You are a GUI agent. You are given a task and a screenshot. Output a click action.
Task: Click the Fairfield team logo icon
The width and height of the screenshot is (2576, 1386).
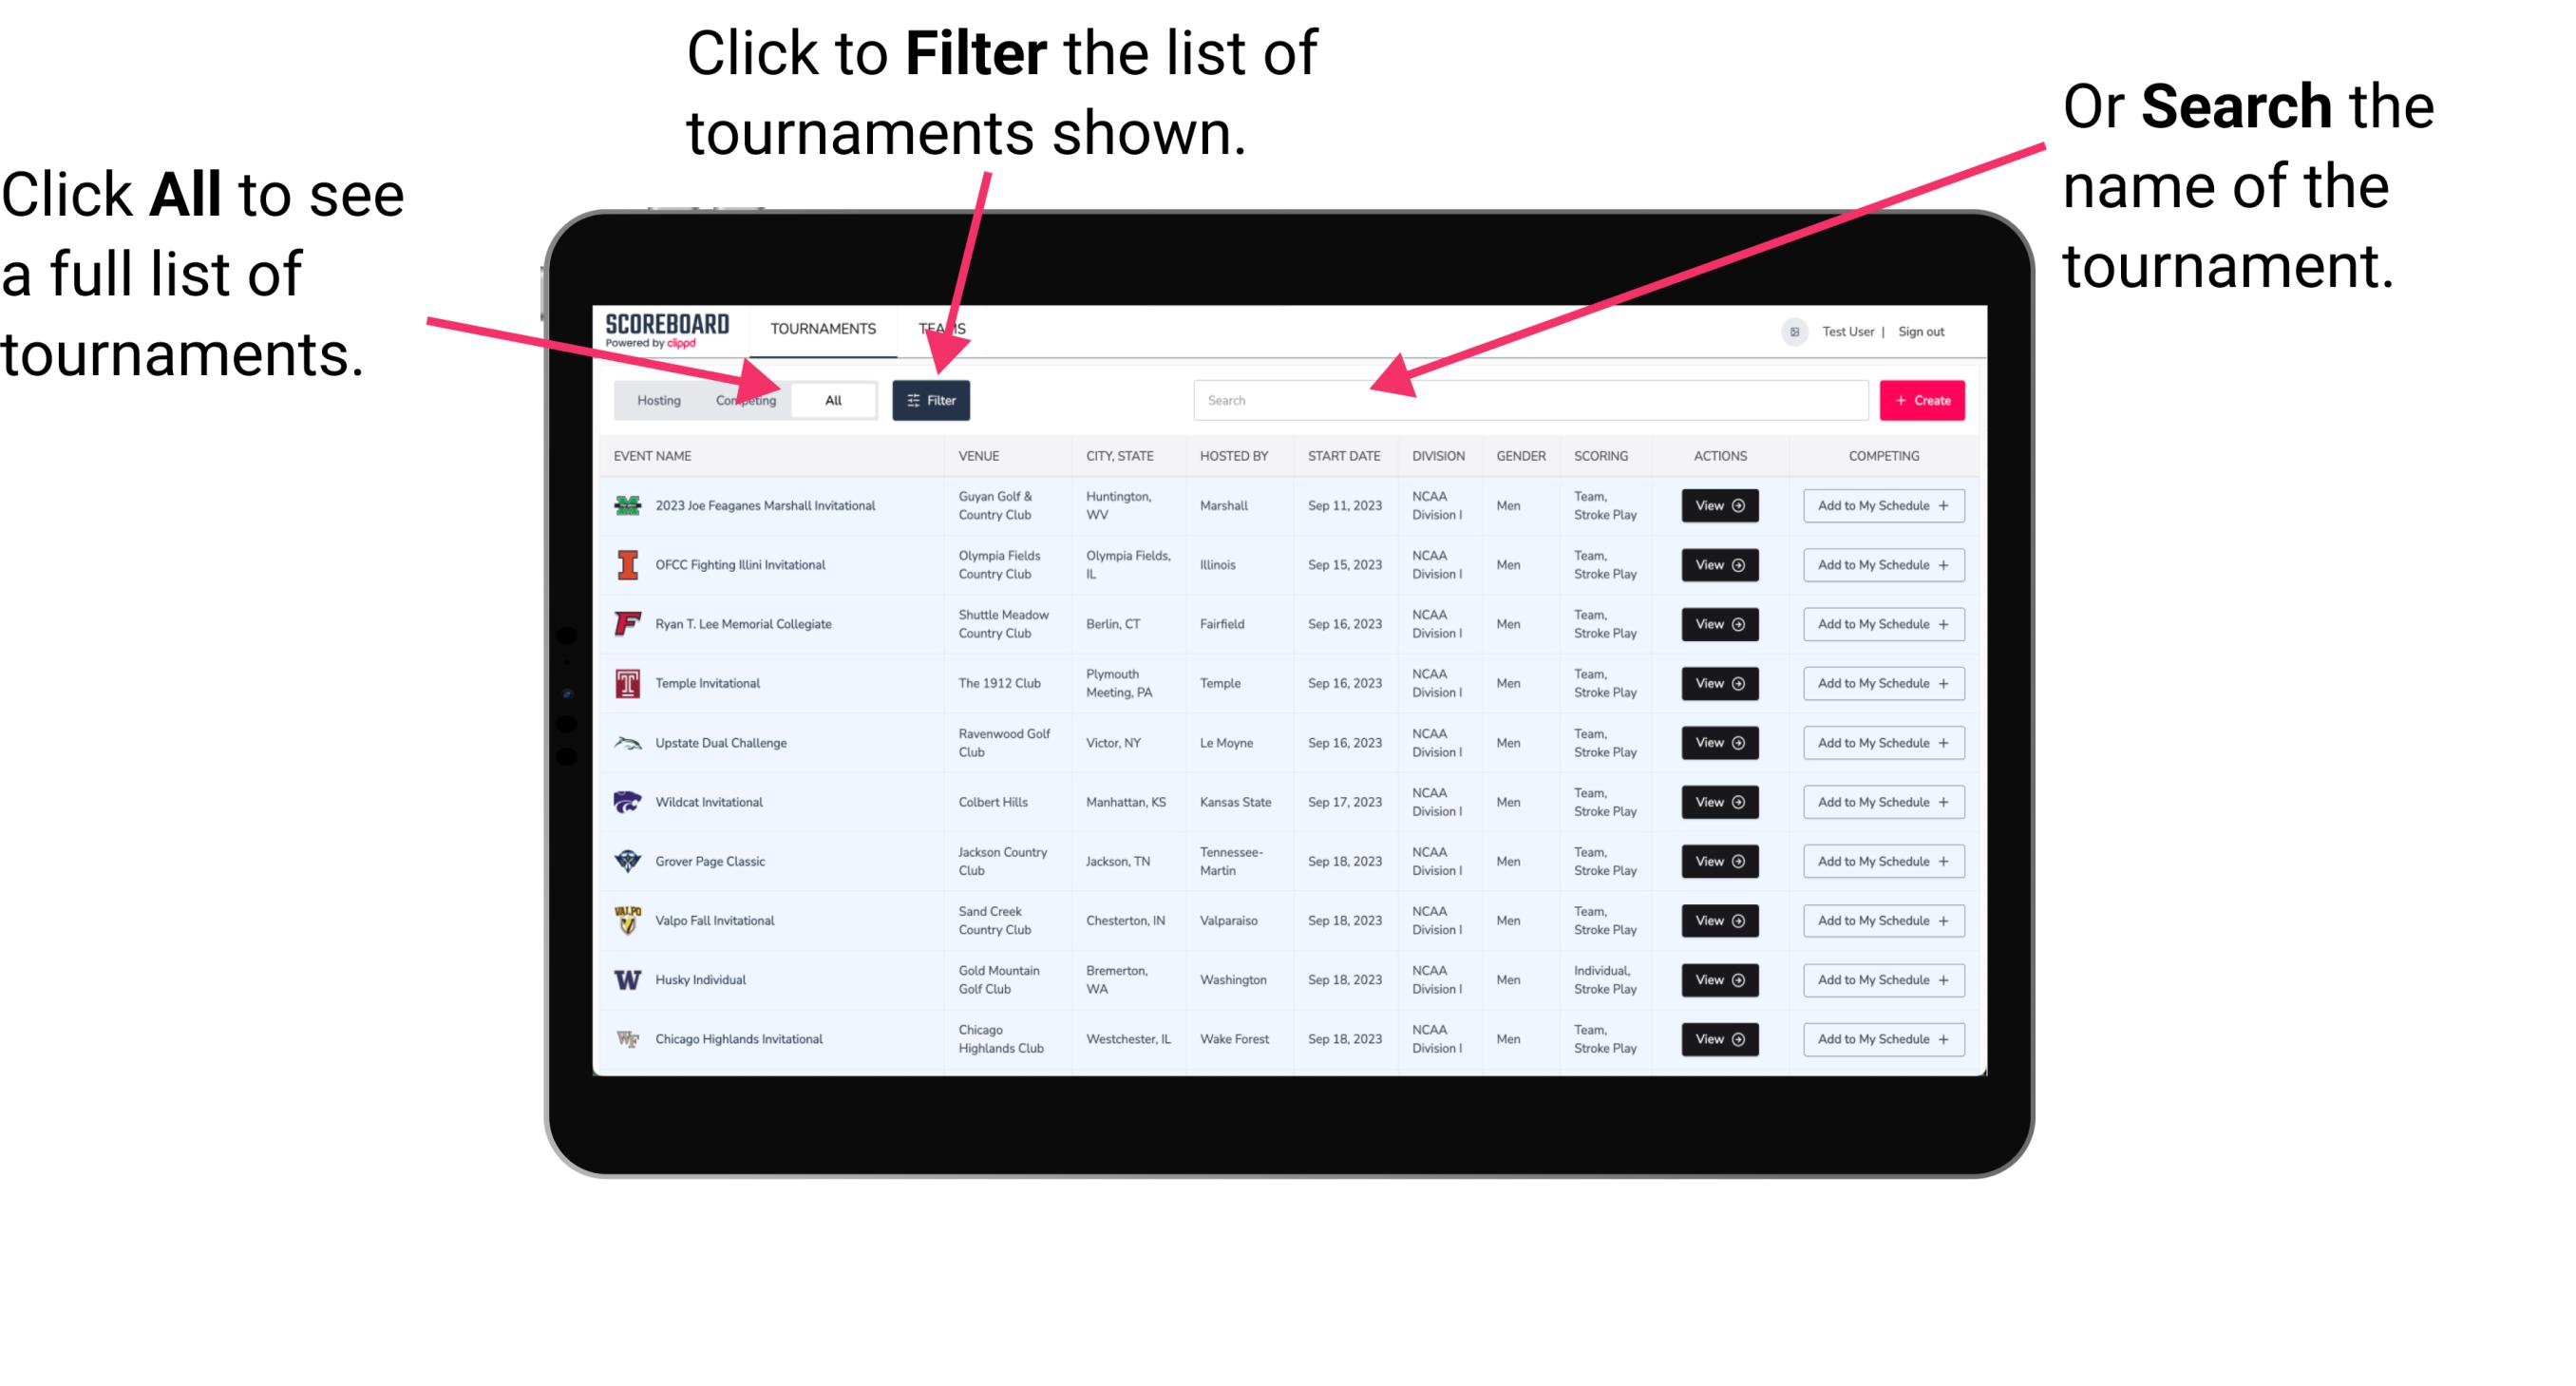tap(624, 623)
